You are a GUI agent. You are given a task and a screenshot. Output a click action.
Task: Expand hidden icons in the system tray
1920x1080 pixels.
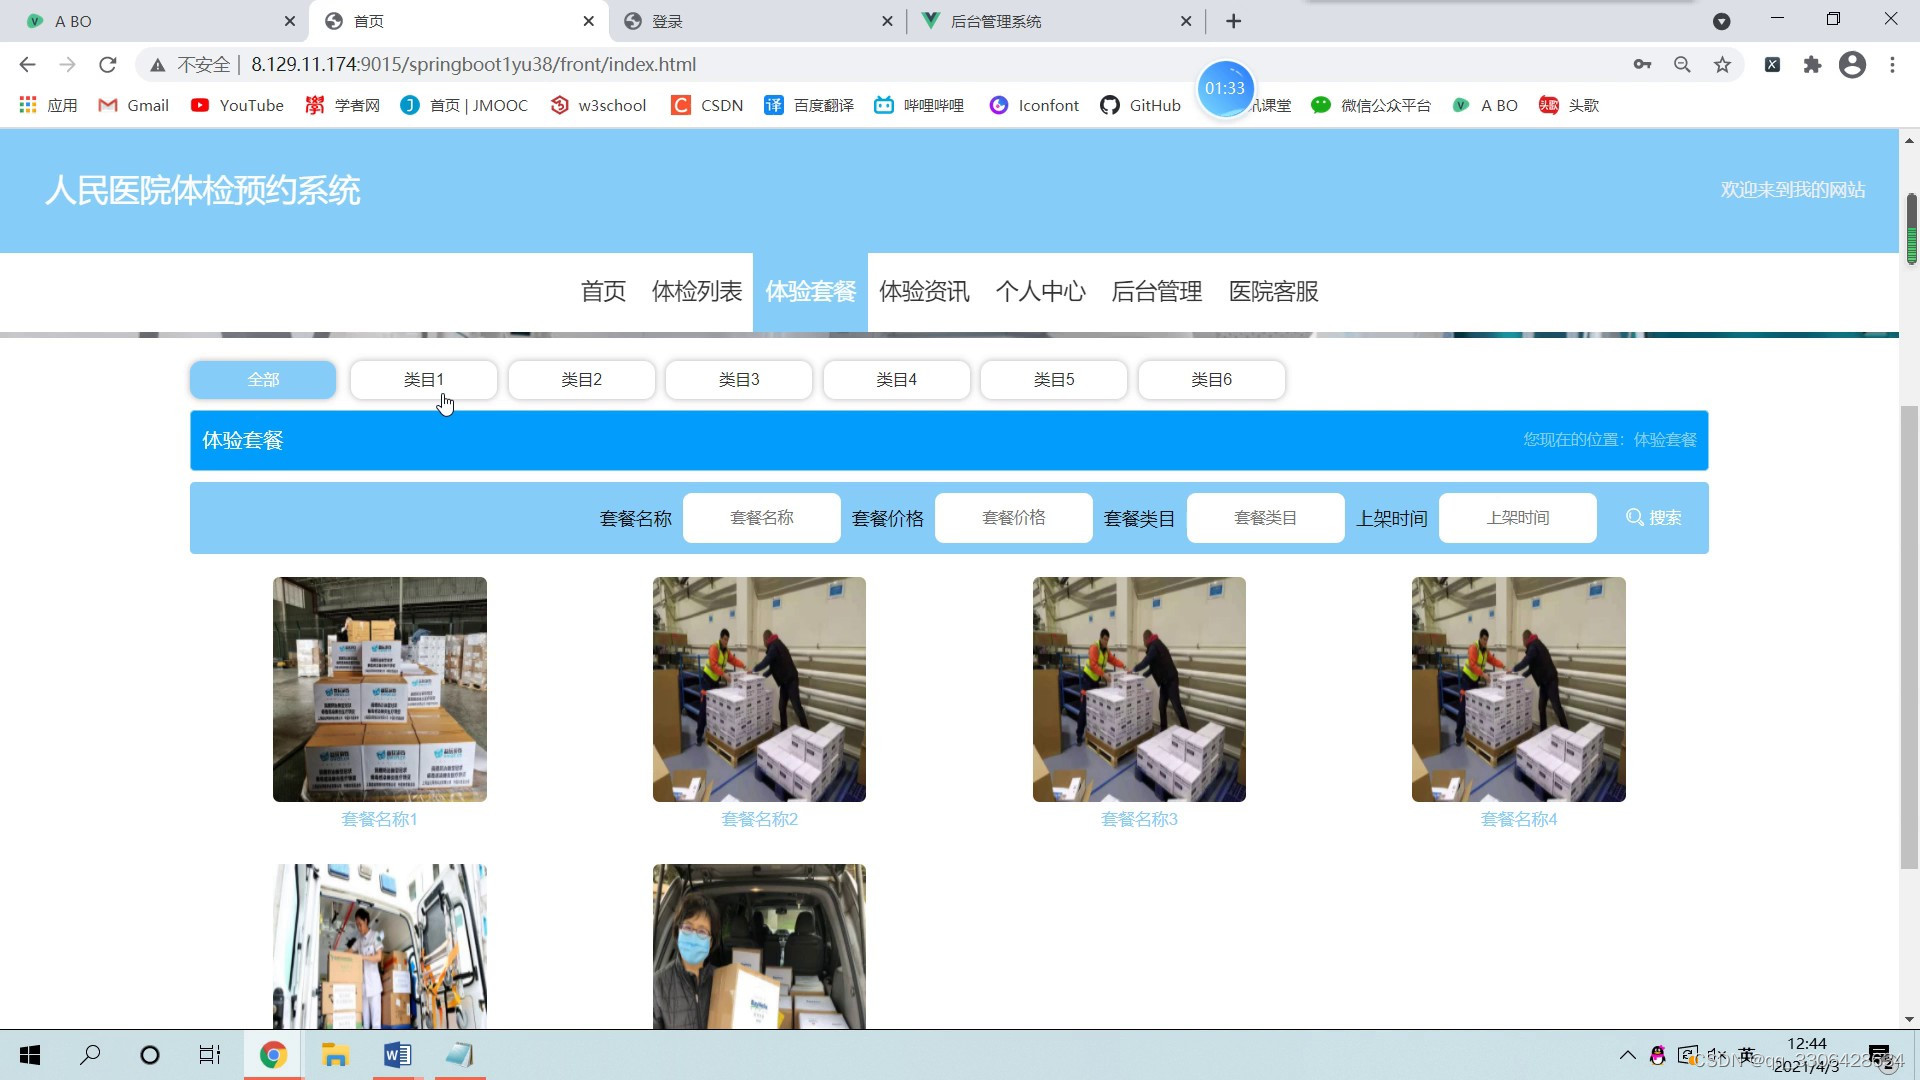(x=1627, y=1055)
